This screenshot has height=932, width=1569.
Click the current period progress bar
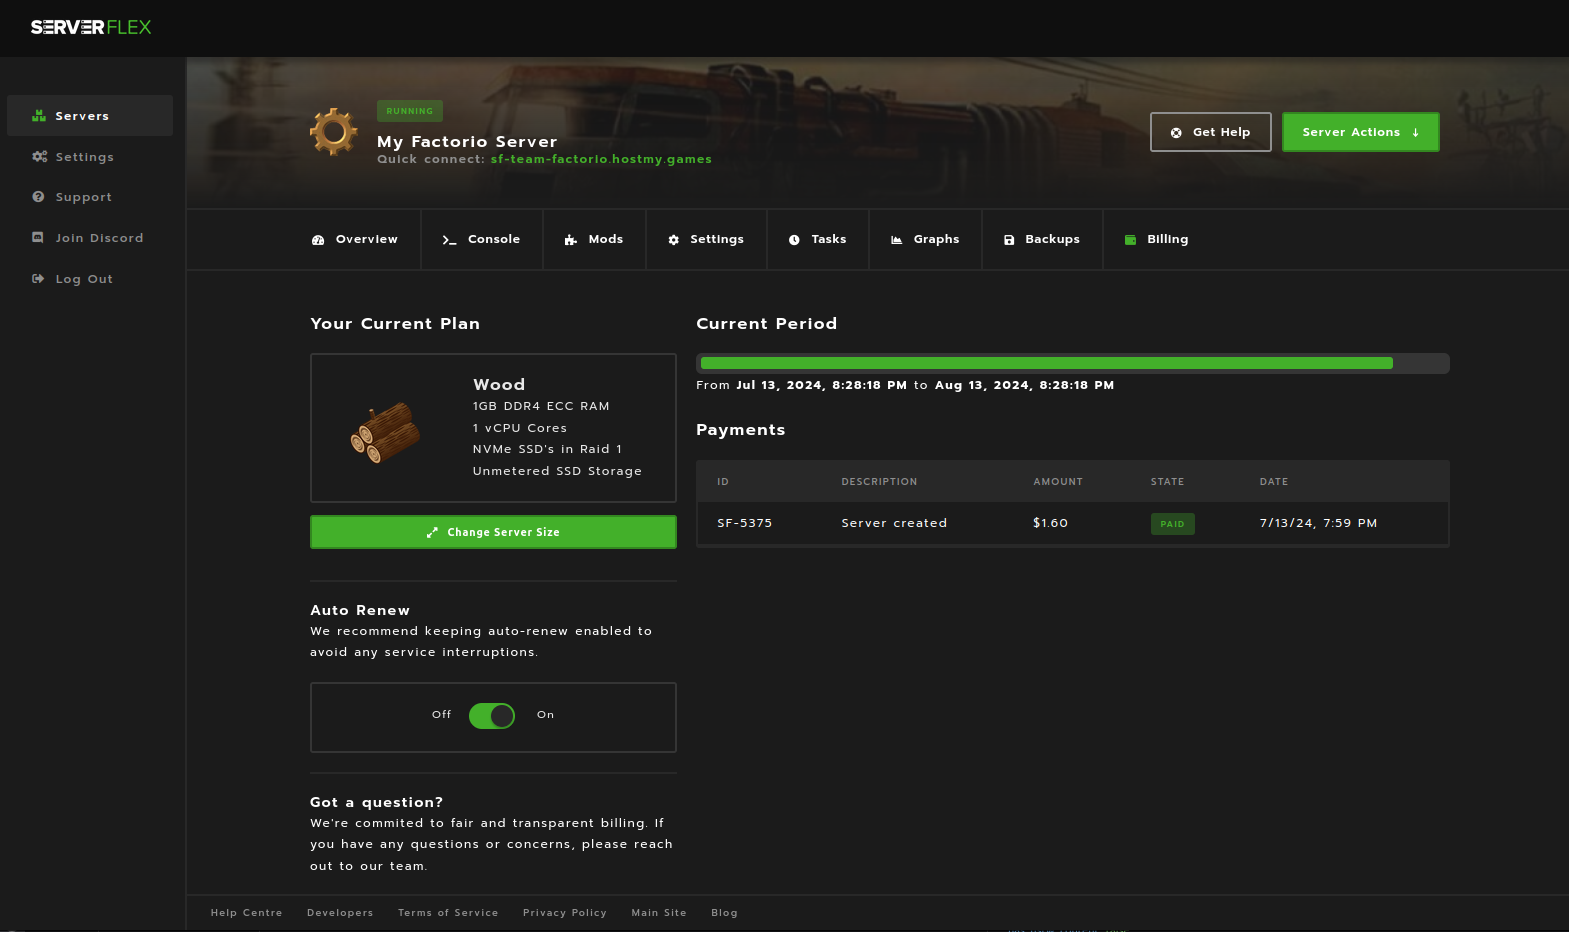click(x=1073, y=363)
